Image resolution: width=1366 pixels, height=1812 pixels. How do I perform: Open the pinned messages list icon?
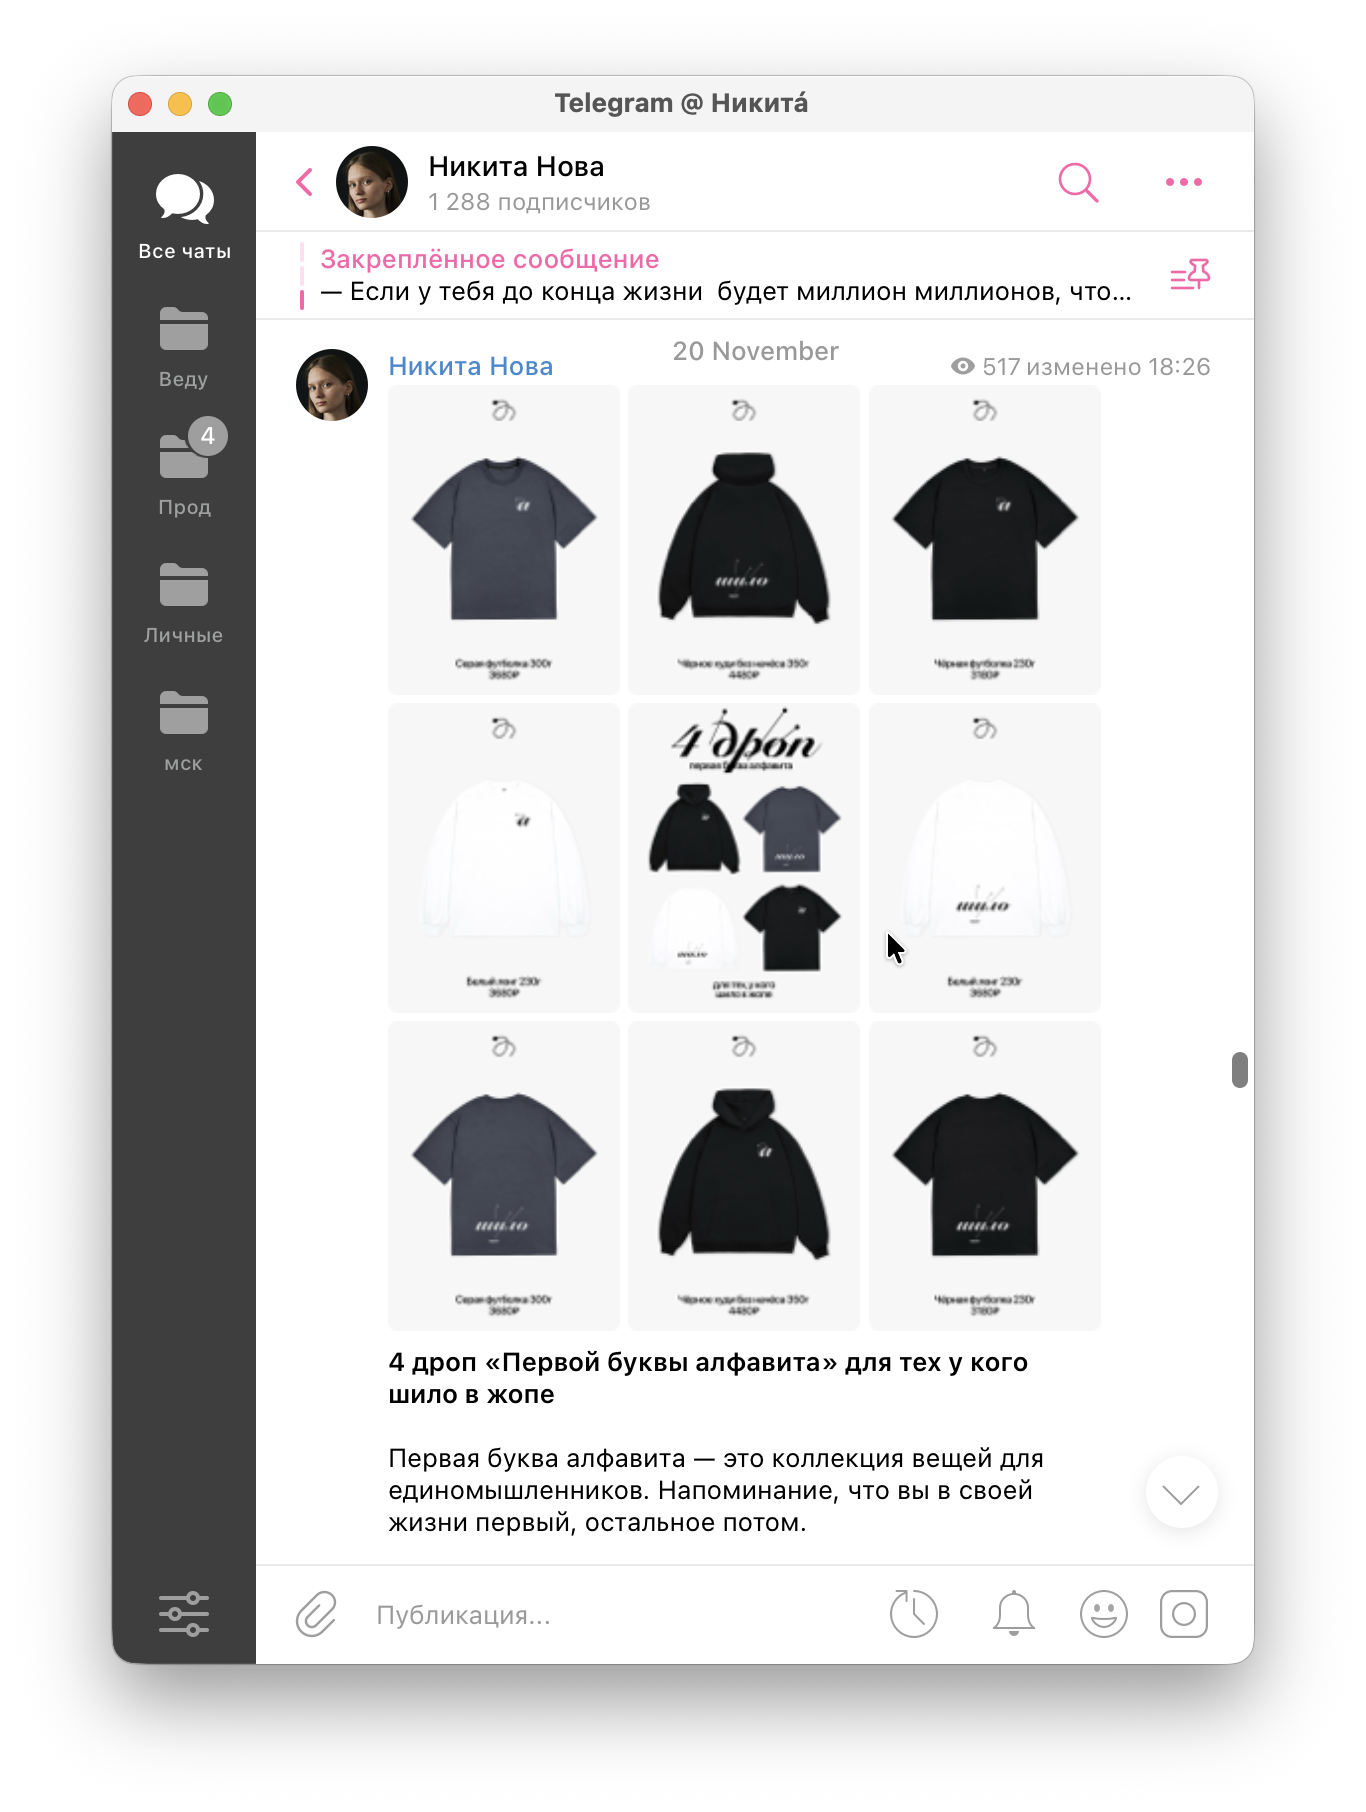point(1190,275)
